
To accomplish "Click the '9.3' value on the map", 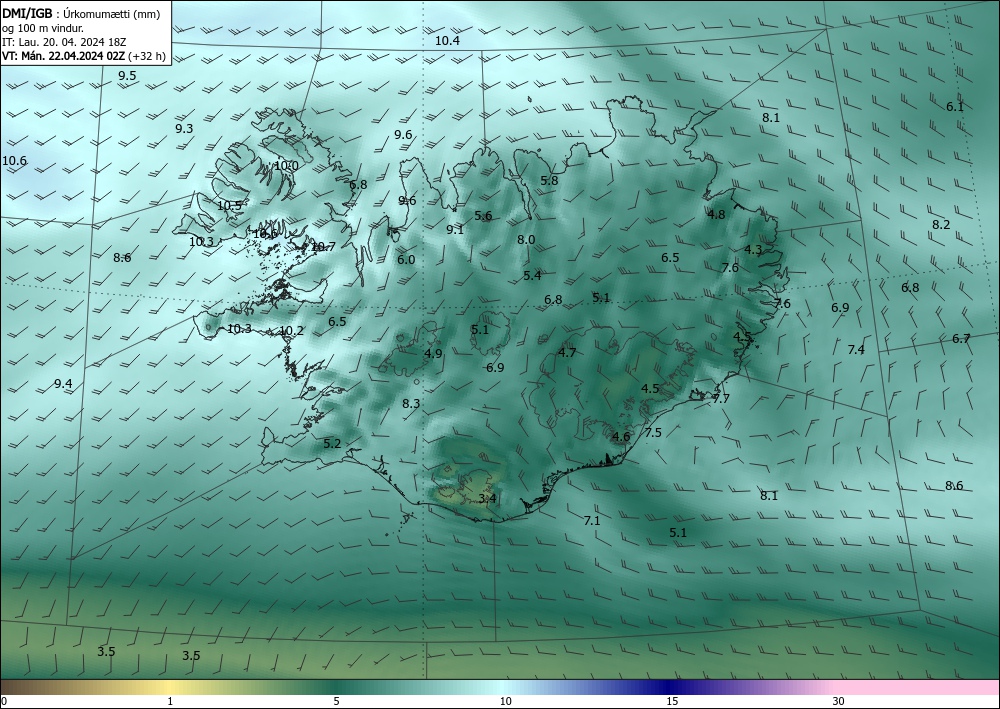I will click(184, 129).
